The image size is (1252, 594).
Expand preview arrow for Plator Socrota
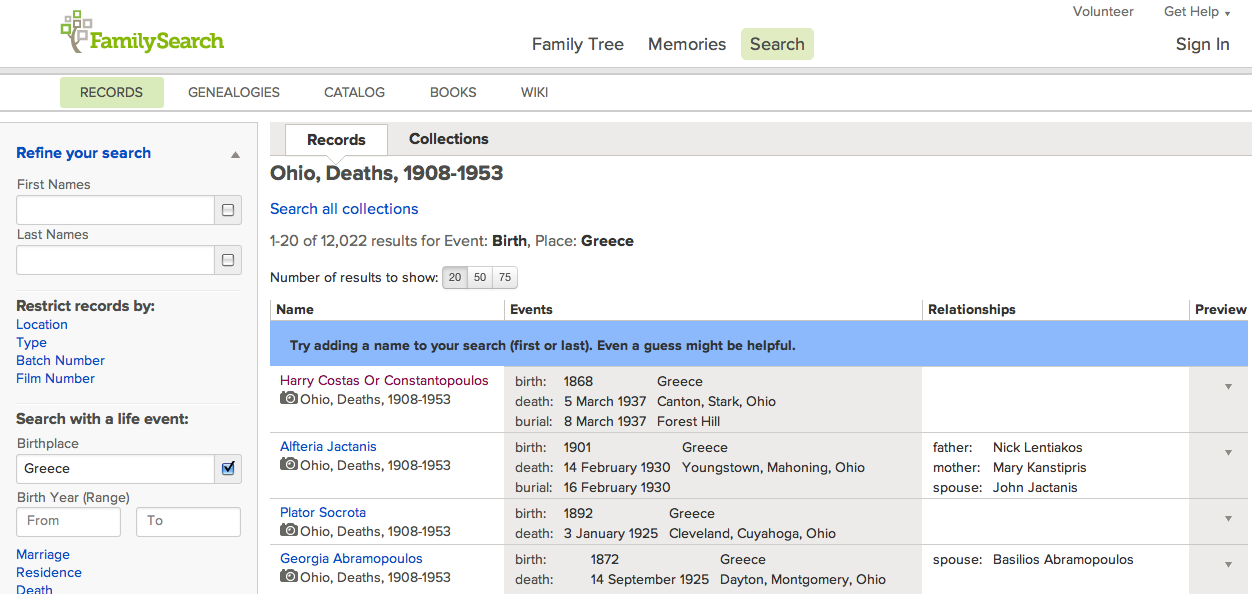point(1228,519)
